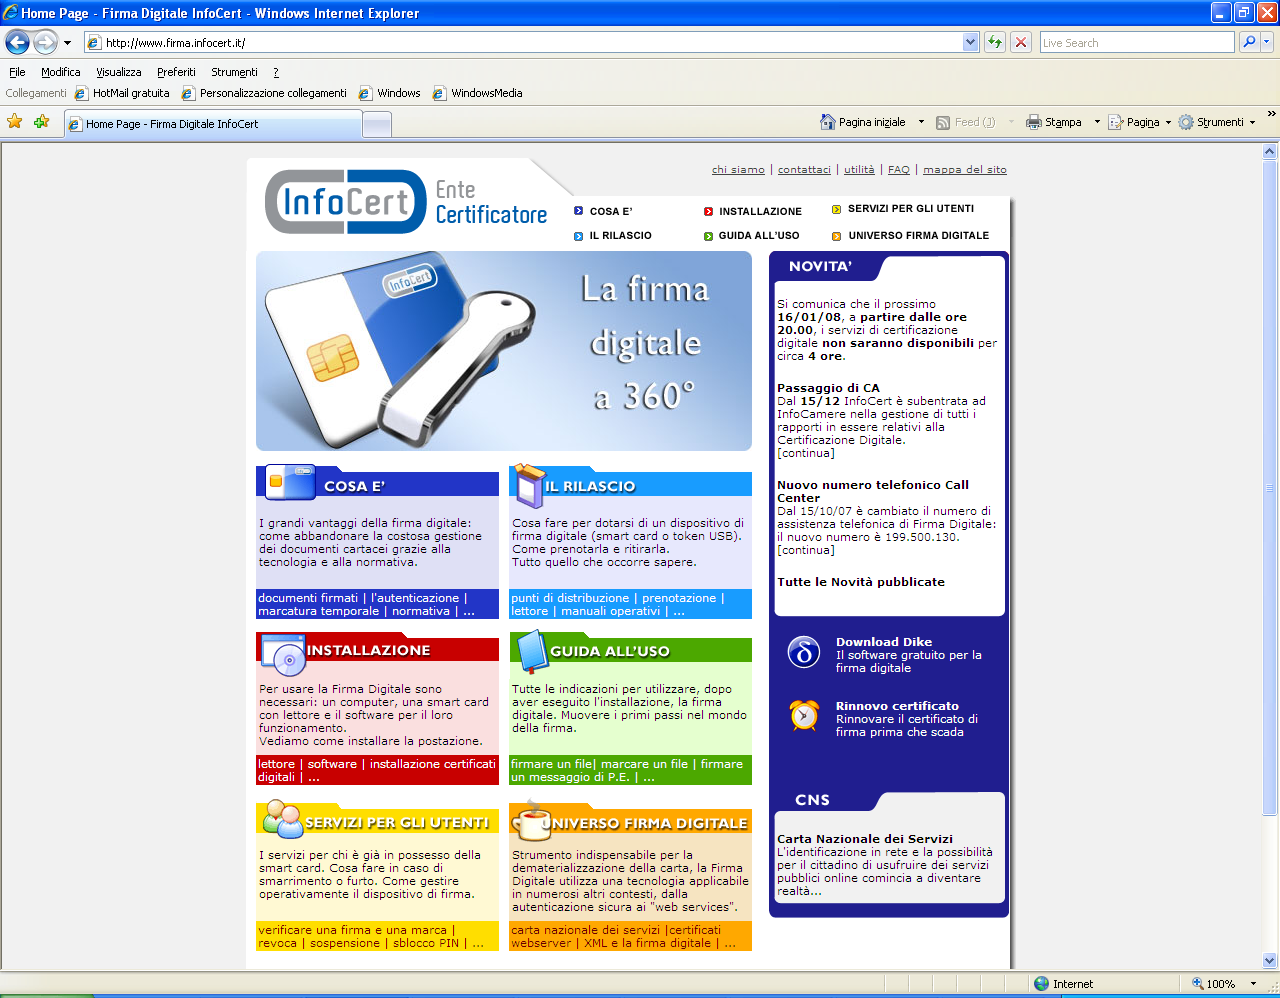
Task: Open the Strumenti menu in the menu bar
Action: [234, 72]
